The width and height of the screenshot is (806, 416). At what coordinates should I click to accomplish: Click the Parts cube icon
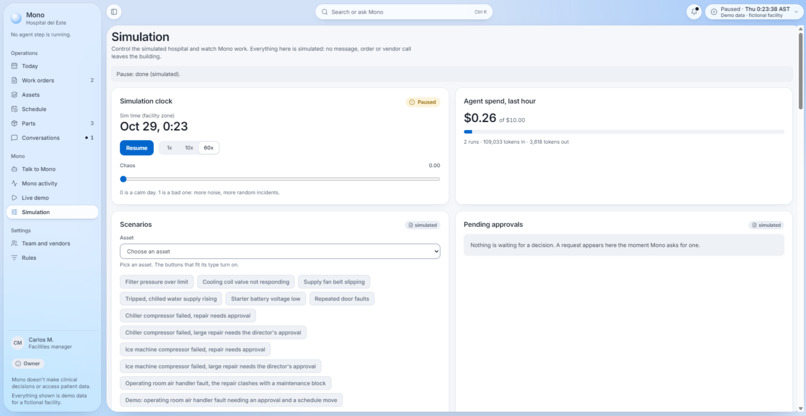[x=14, y=123]
